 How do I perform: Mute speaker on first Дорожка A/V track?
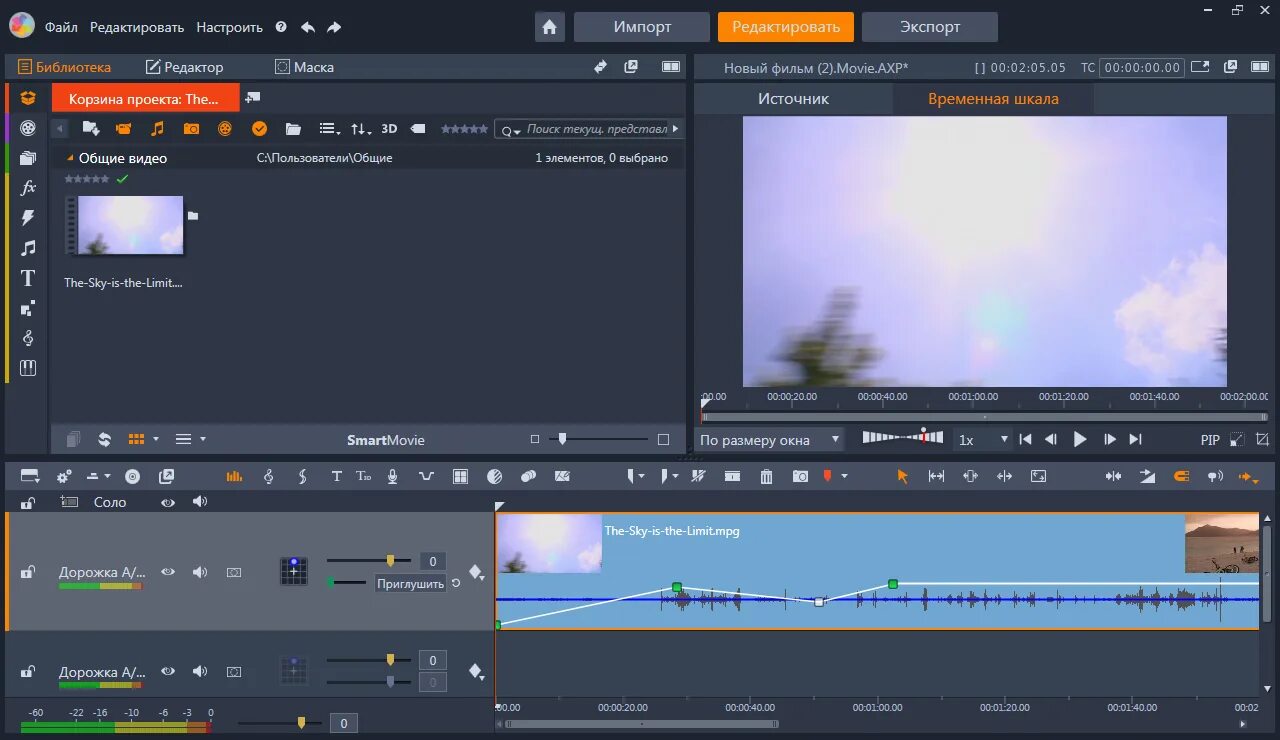(x=200, y=572)
